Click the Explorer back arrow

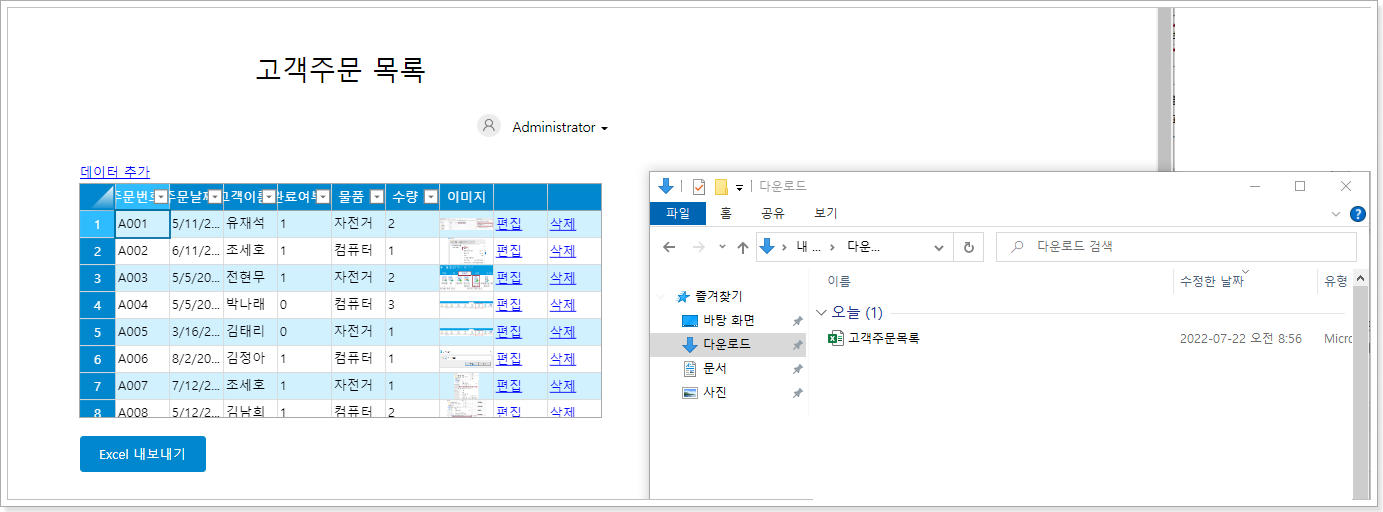(x=669, y=247)
